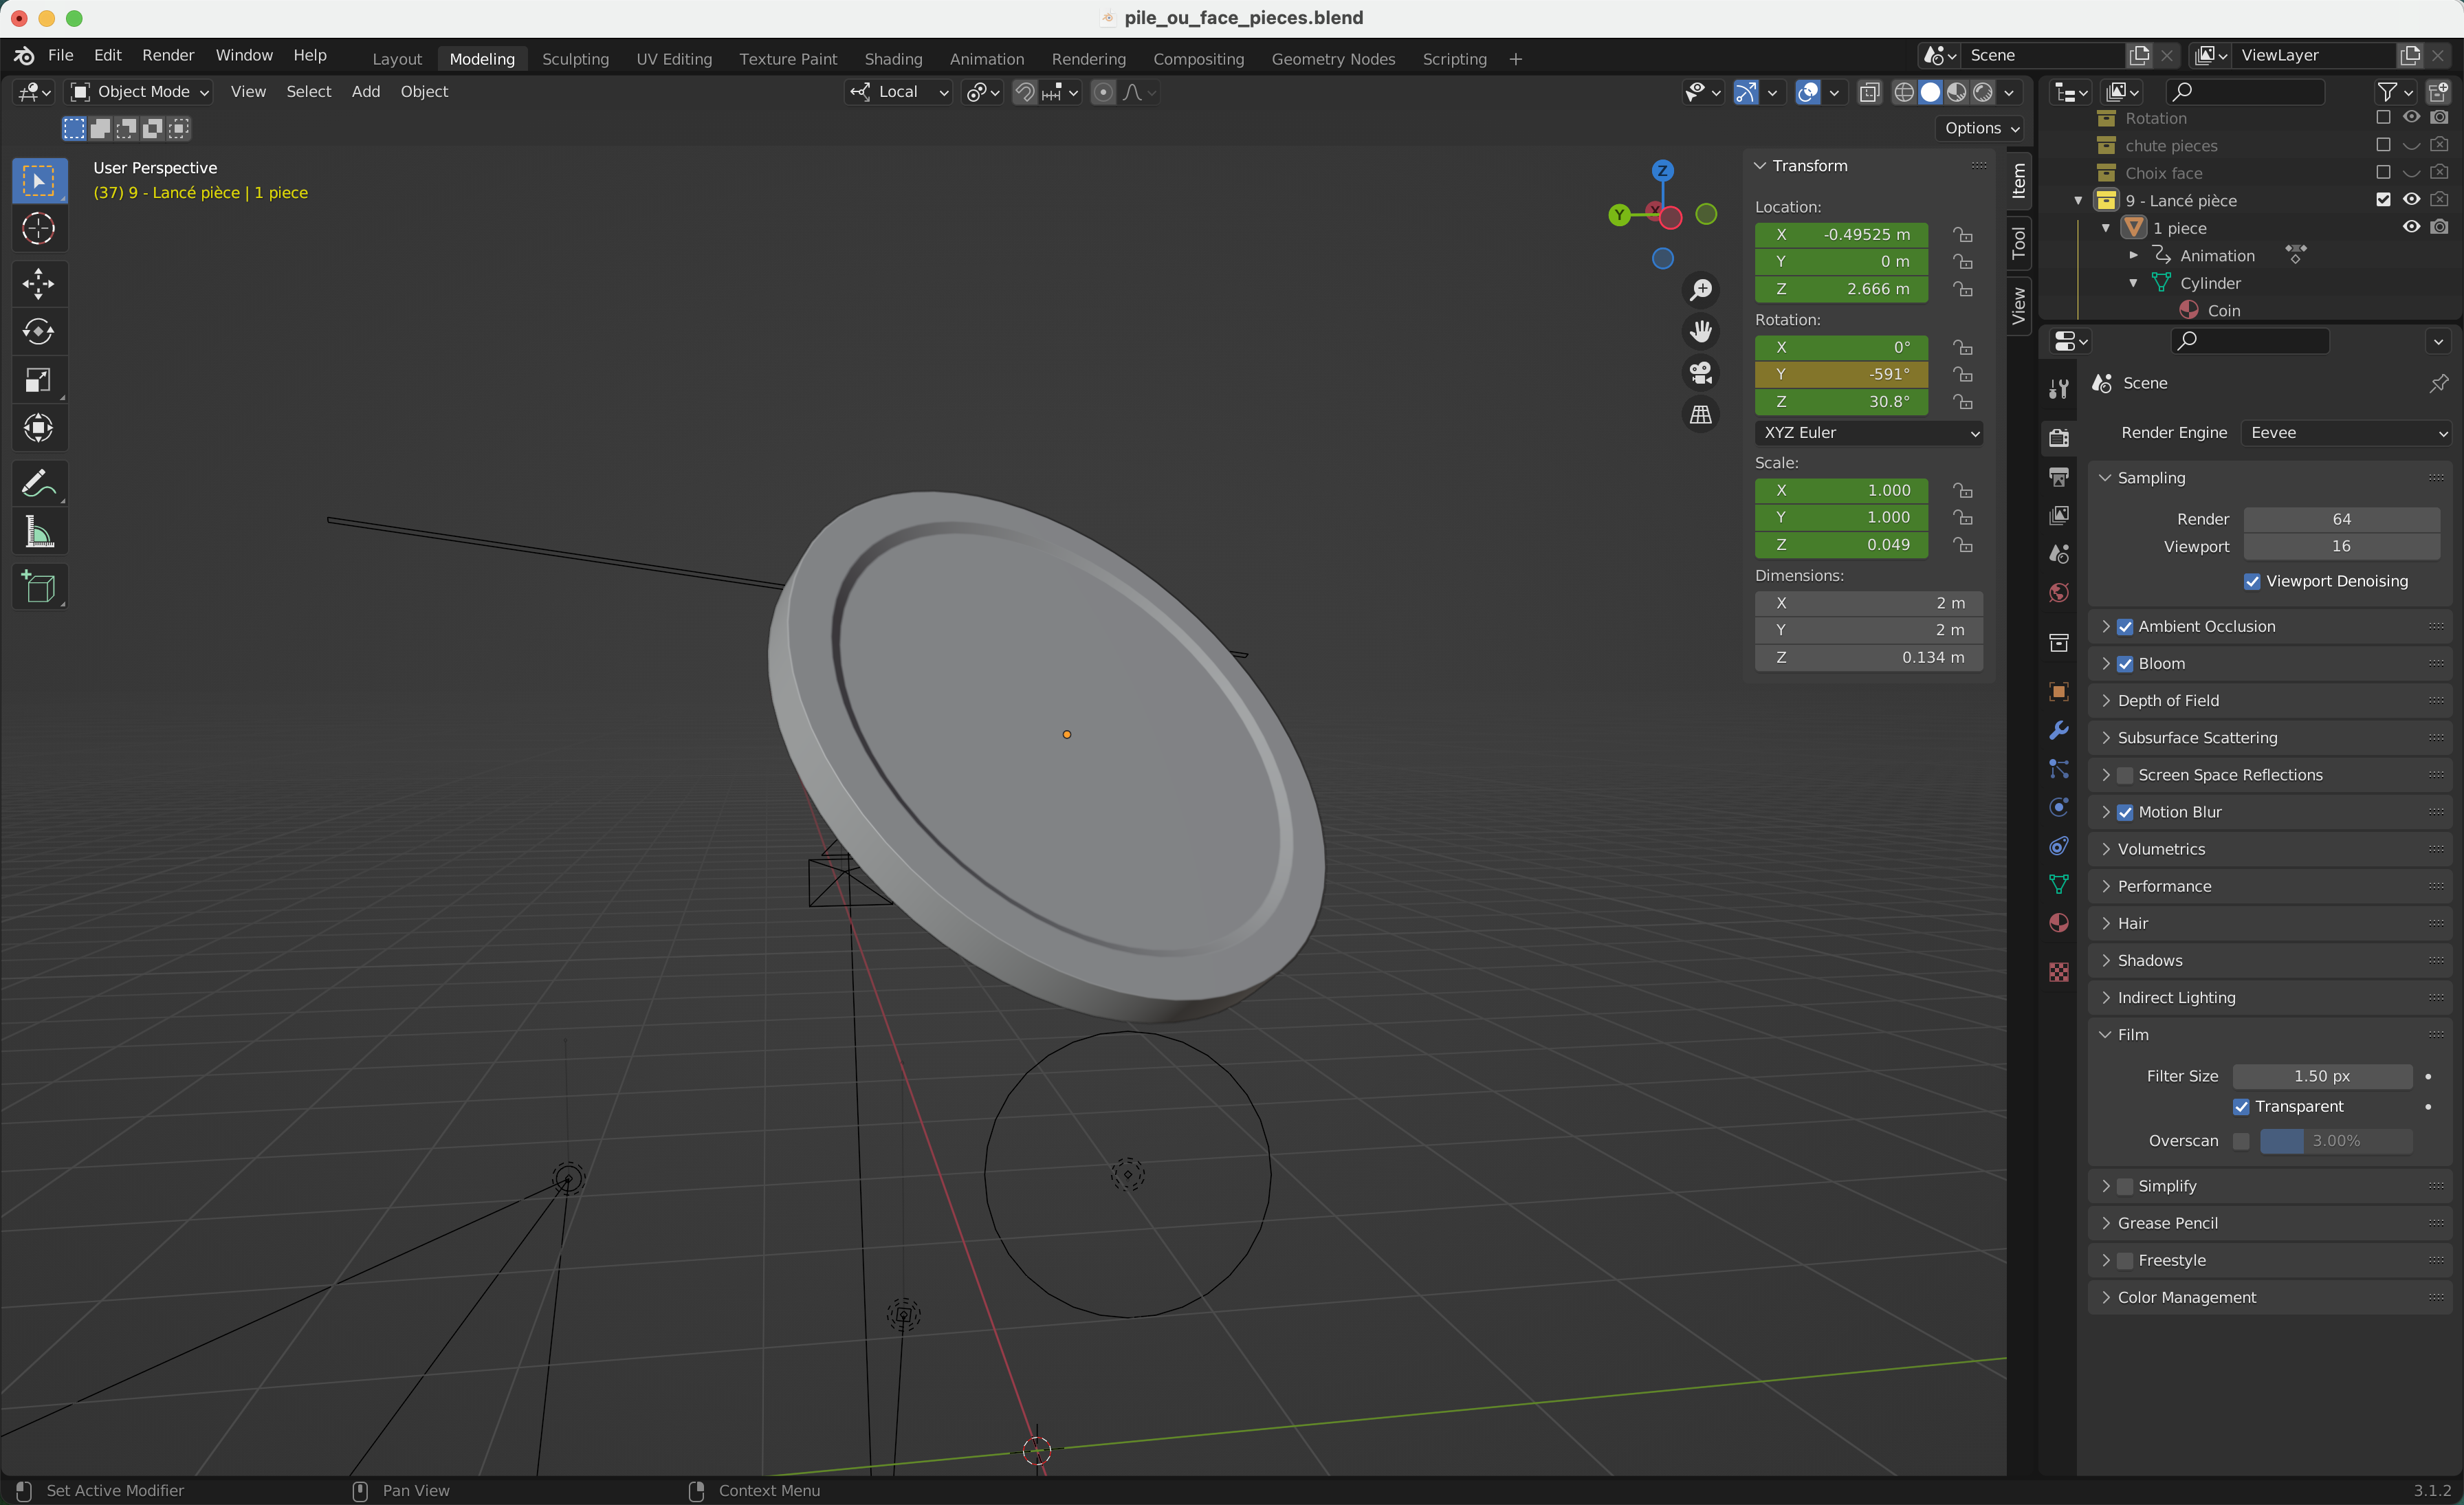Open the Render Engine Eevee dropdown
The height and width of the screenshot is (1505, 2464).
pyautogui.click(x=2345, y=433)
